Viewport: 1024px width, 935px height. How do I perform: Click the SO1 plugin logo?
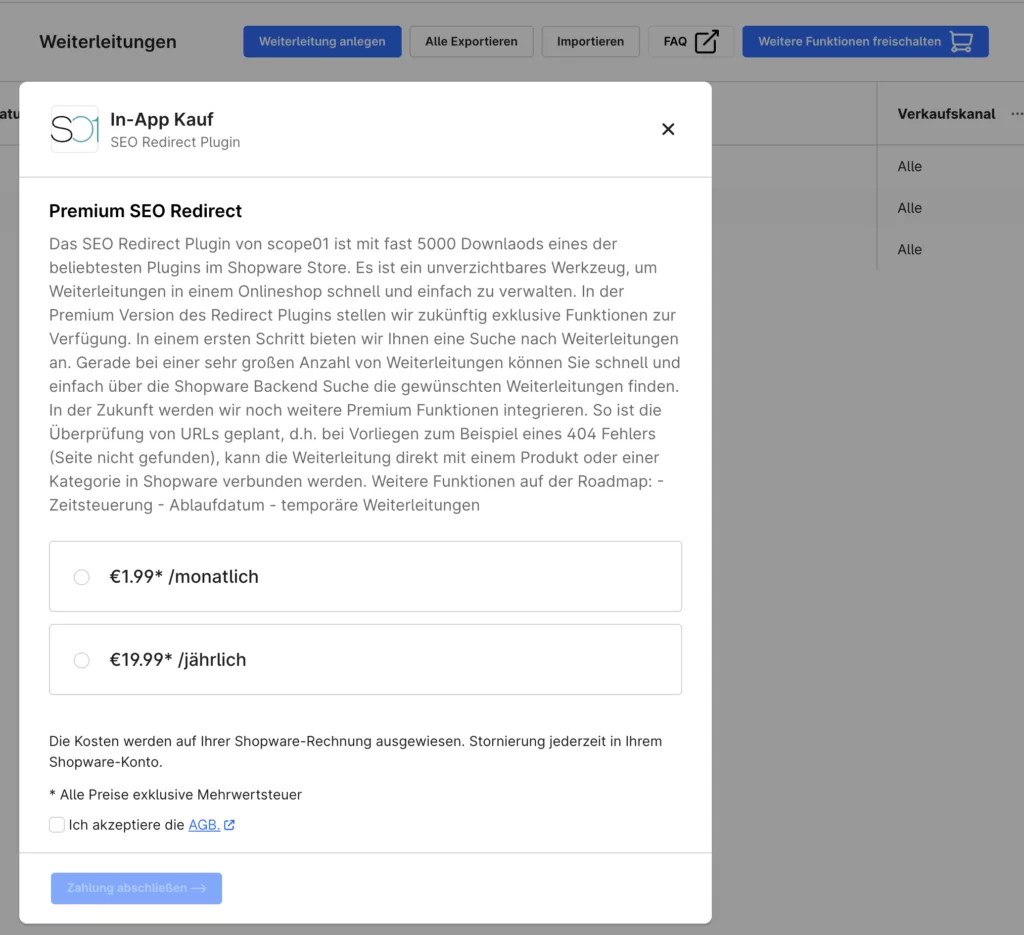(75, 129)
